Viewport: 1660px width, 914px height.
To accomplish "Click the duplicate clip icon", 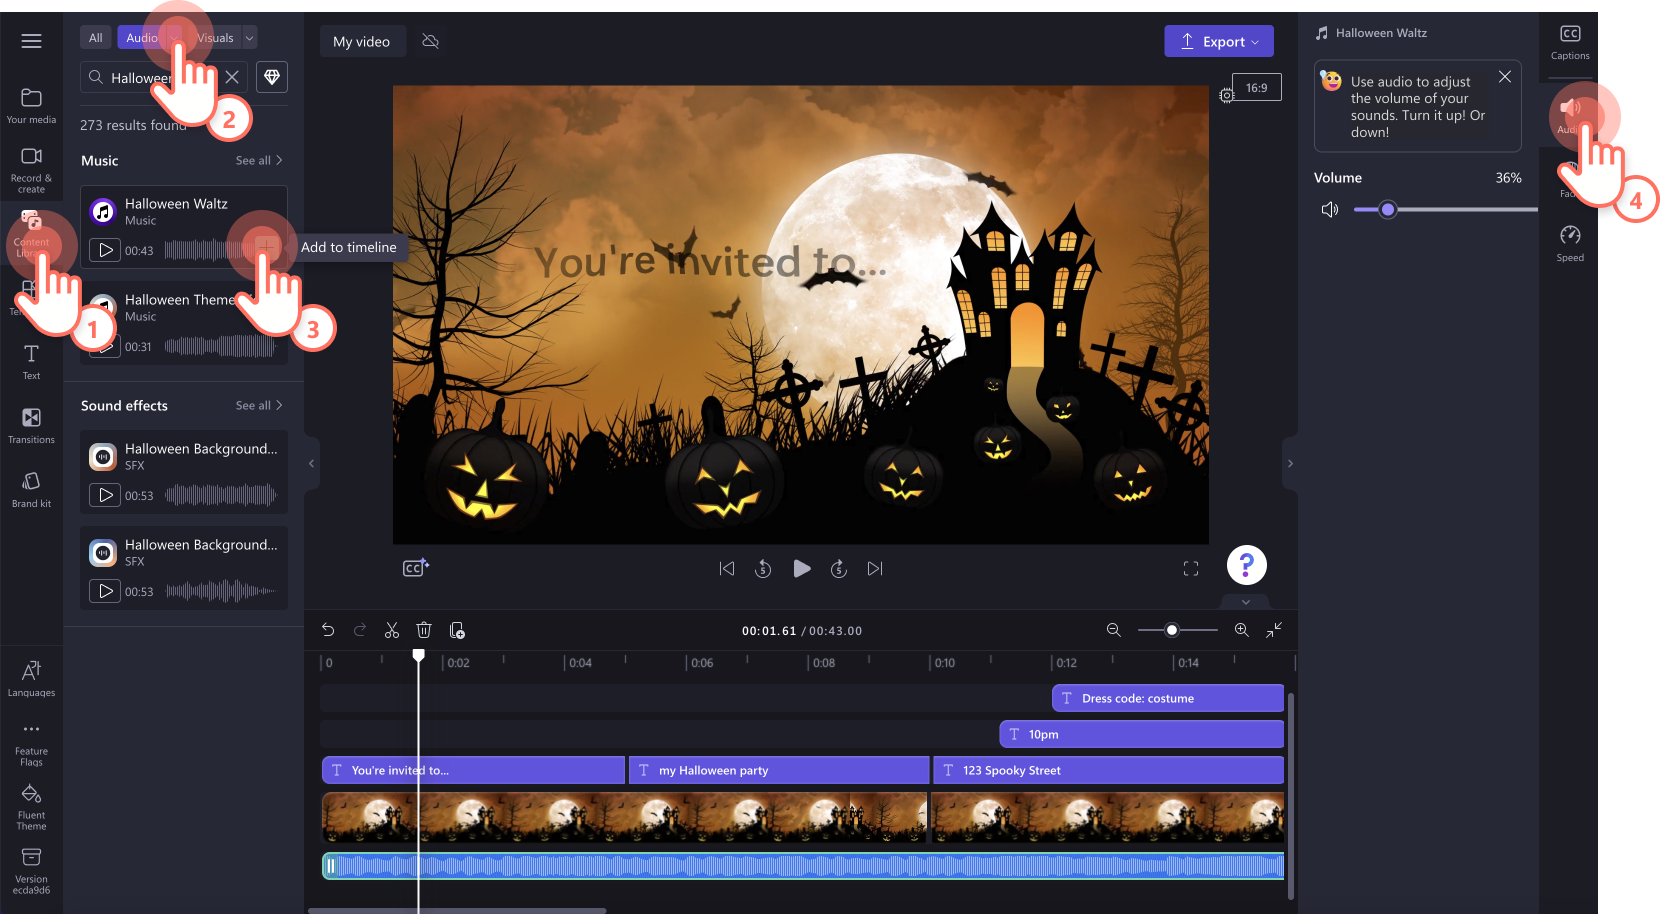I will [x=457, y=630].
